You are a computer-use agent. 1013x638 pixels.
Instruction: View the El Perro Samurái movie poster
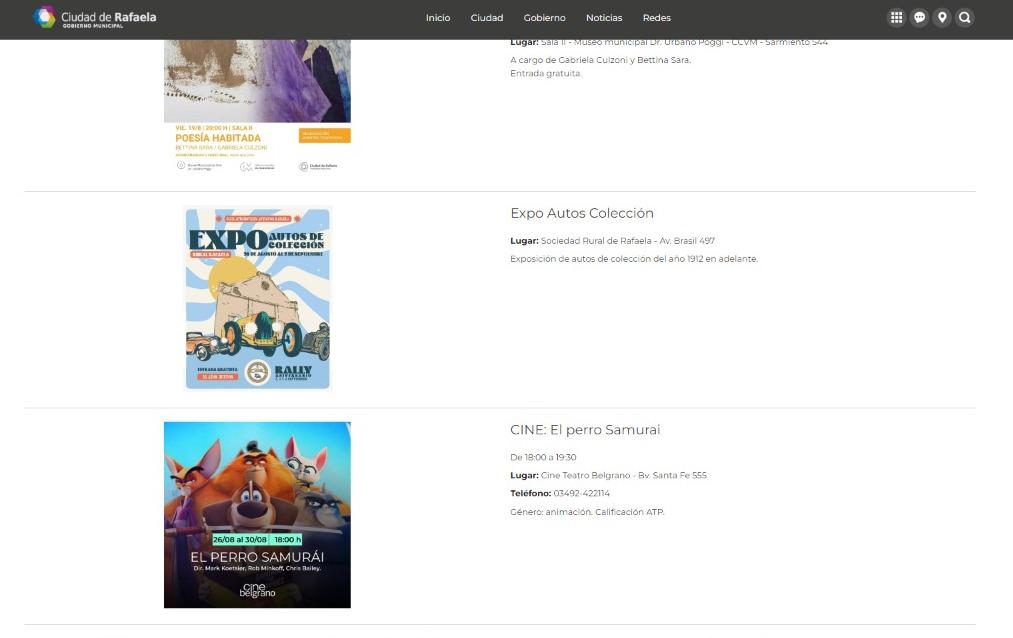tap(257, 515)
